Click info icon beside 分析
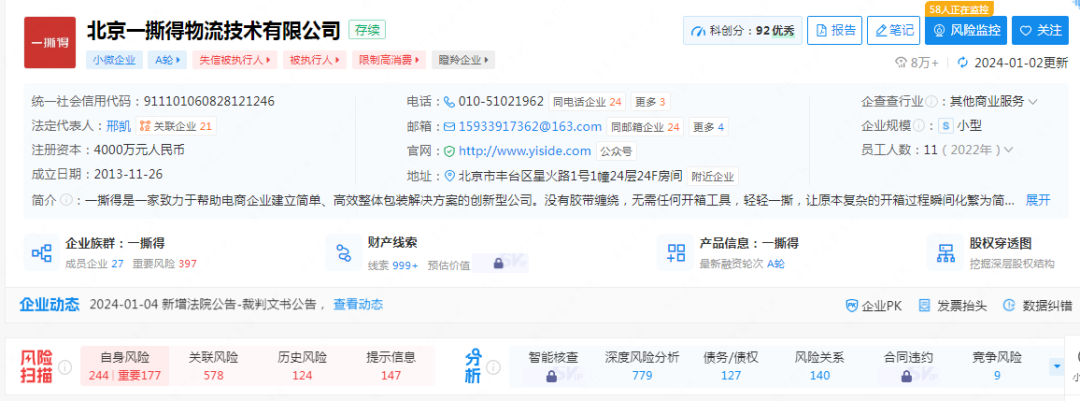 click(493, 367)
